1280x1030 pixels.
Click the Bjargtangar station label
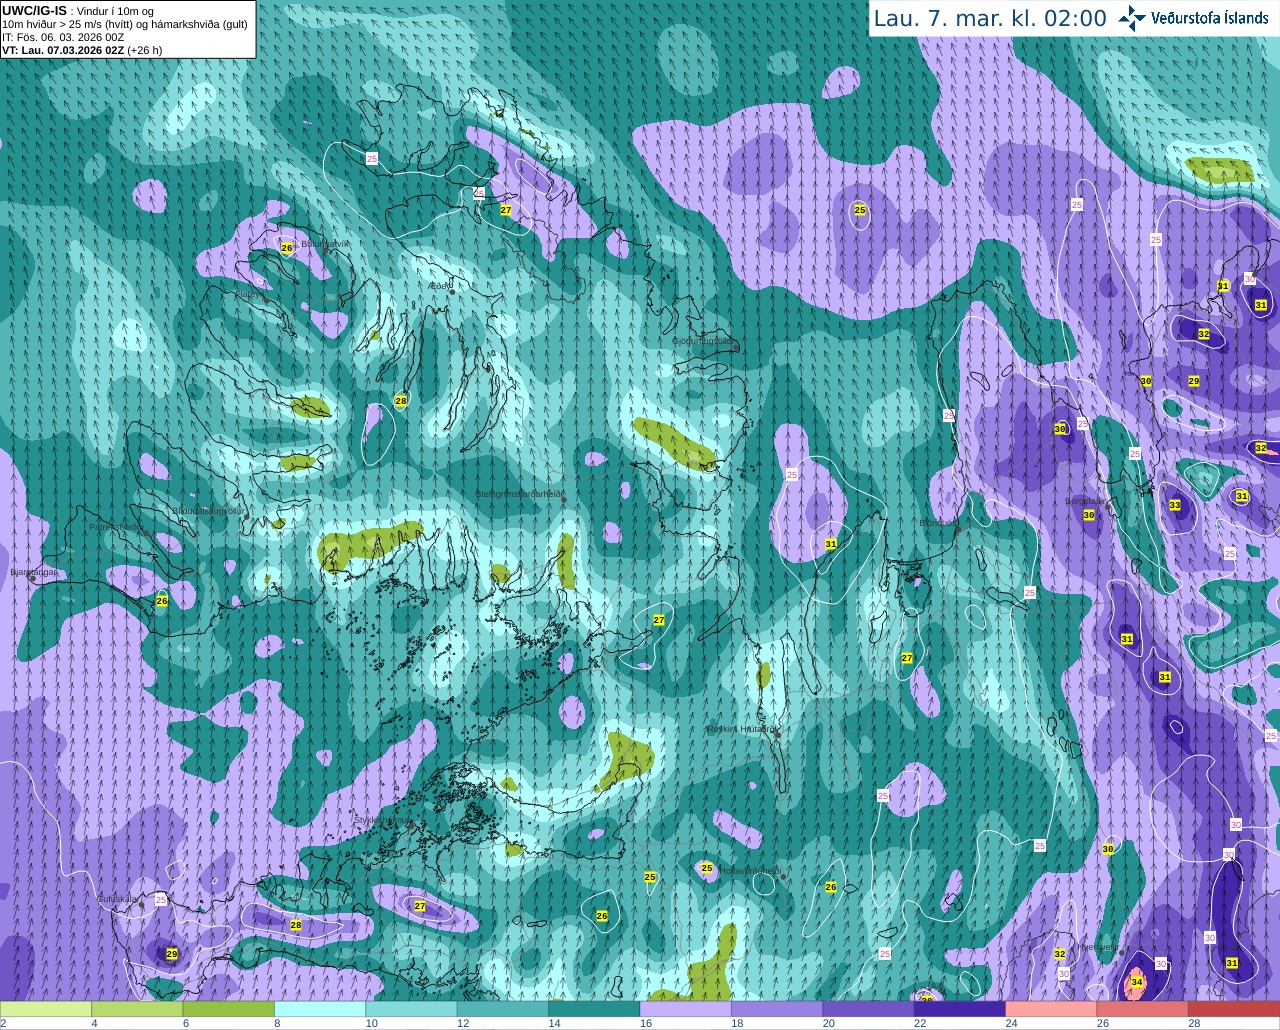pyautogui.click(x=33, y=572)
